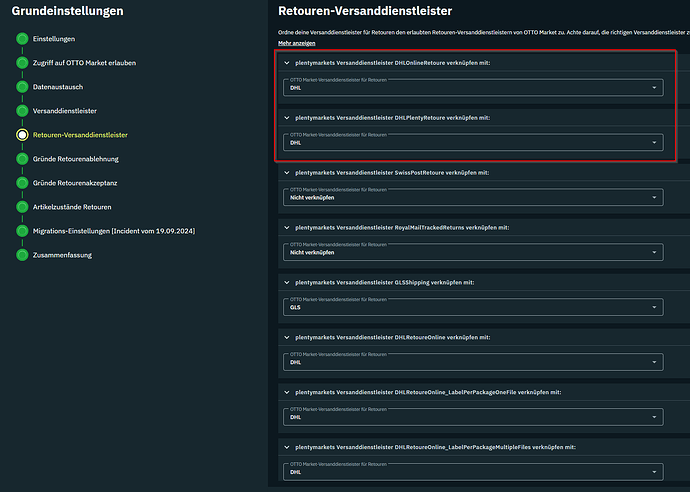Click green circle beside Gründe Retourenablehnung
Image resolution: width=690 pixels, height=492 pixels.
point(22,159)
